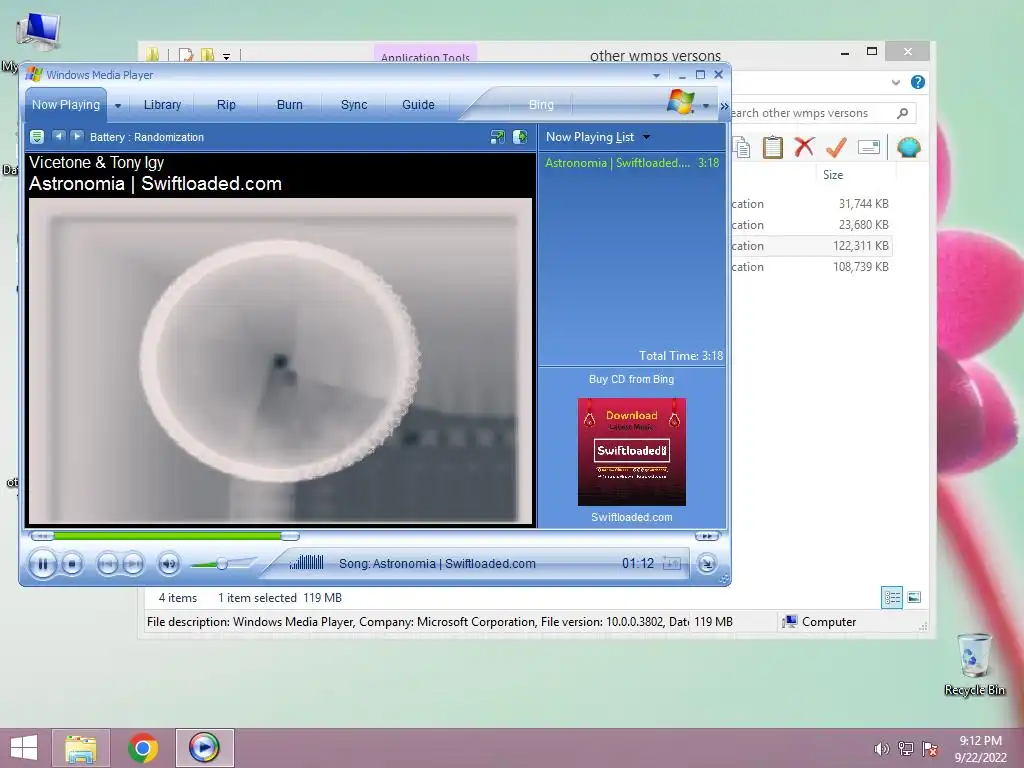
Task: Open the Swiftloaded.com link under album art
Action: (x=632, y=517)
